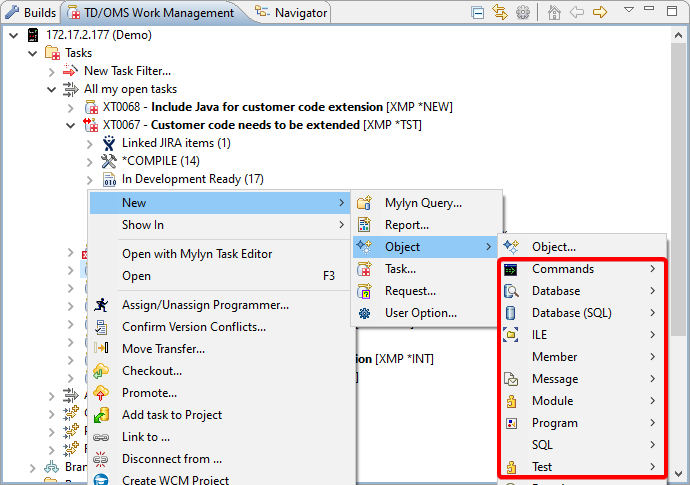Click Checkout... in the context menu
The width and height of the screenshot is (690, 485).
152,371
